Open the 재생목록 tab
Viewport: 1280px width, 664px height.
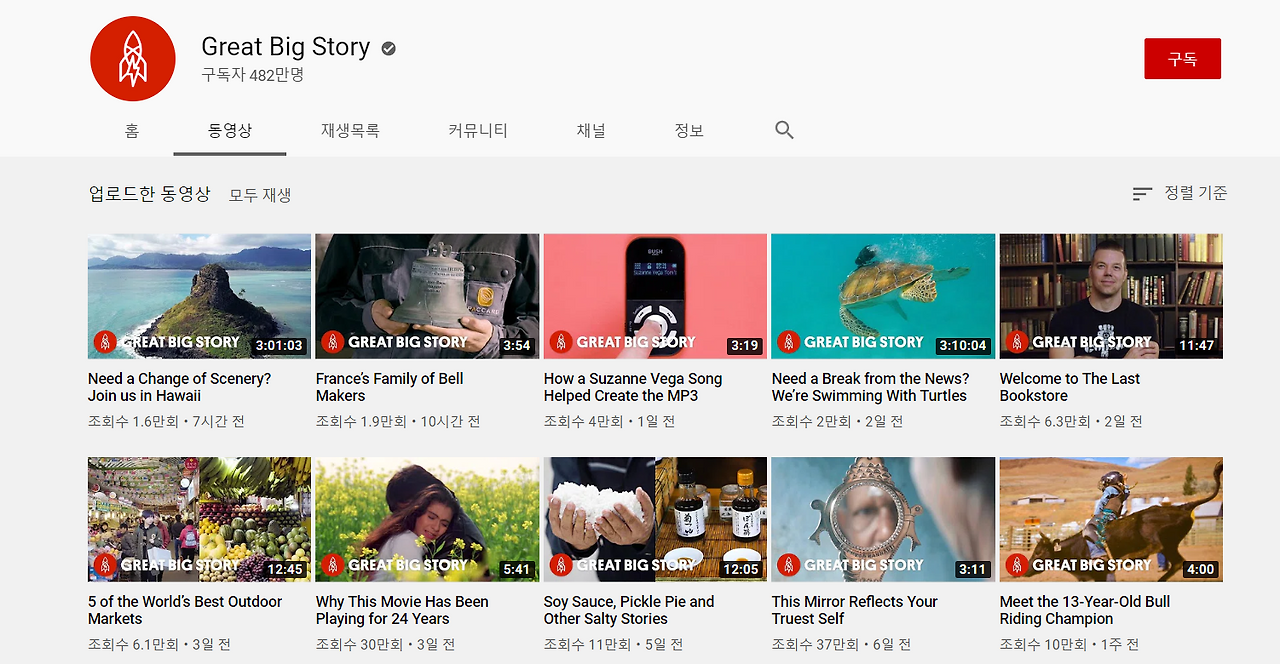point(350,130)
